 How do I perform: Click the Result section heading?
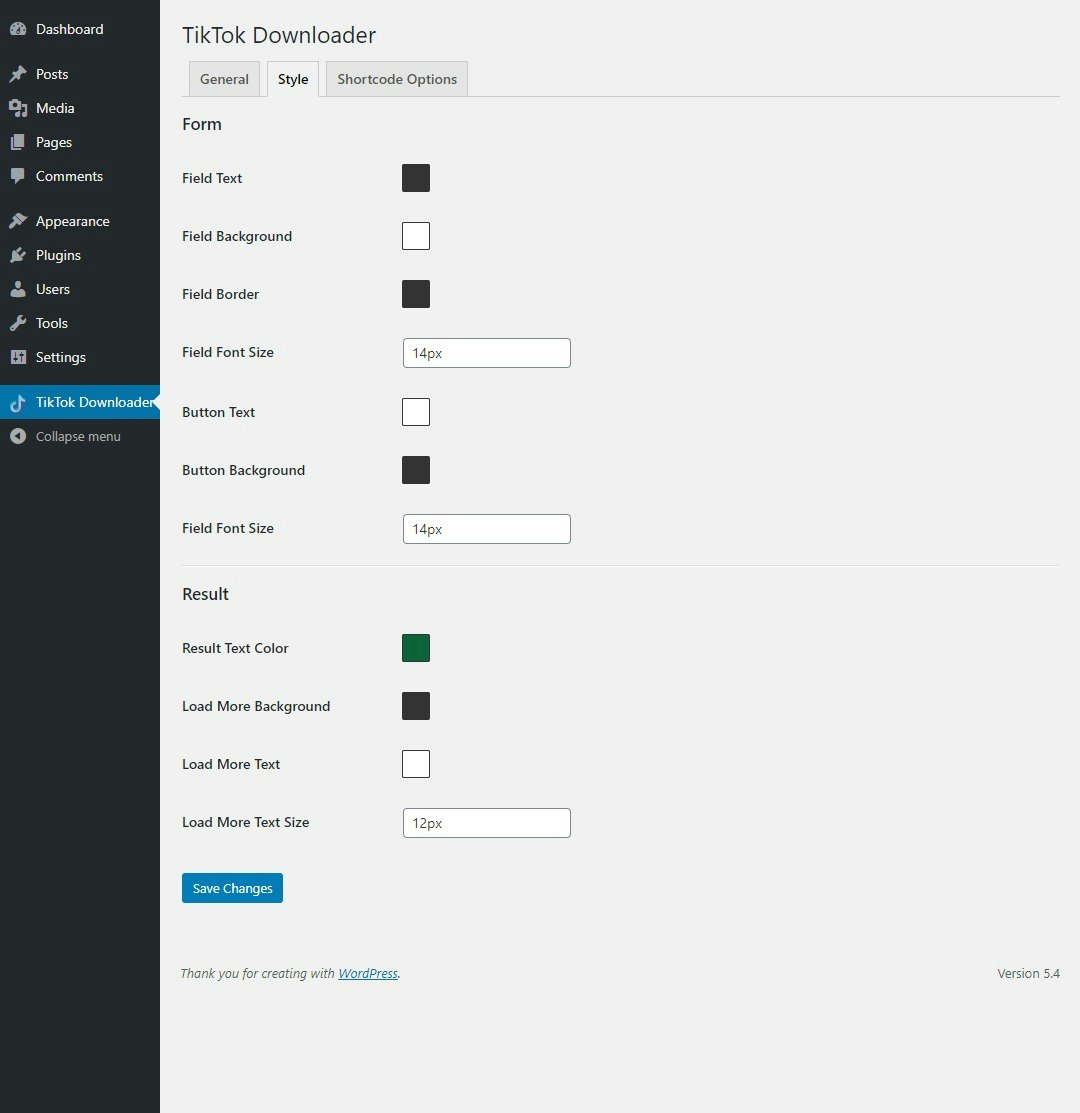205,594
